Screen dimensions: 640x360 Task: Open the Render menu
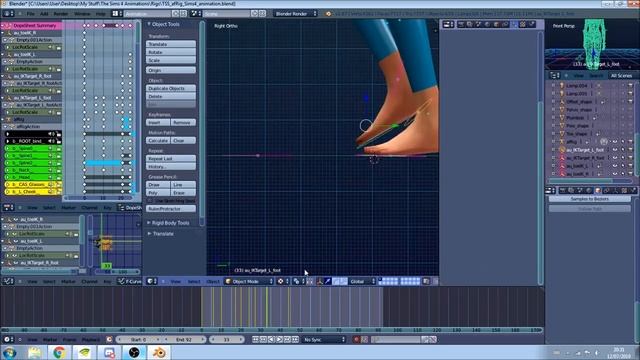(x=61, y=13)
